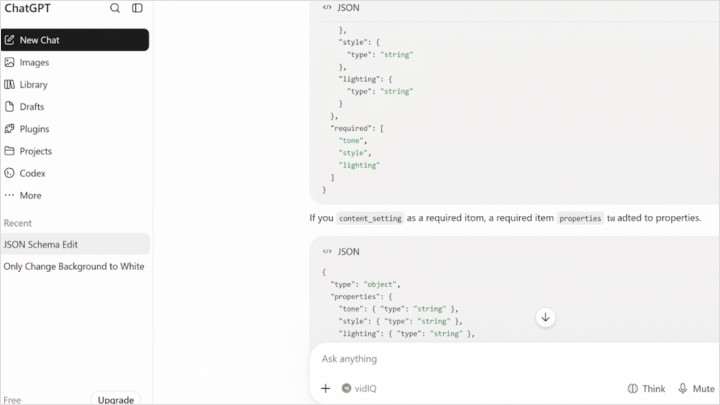720x405 pixels.
Task: Open the Images section
Action: (75, 62)
